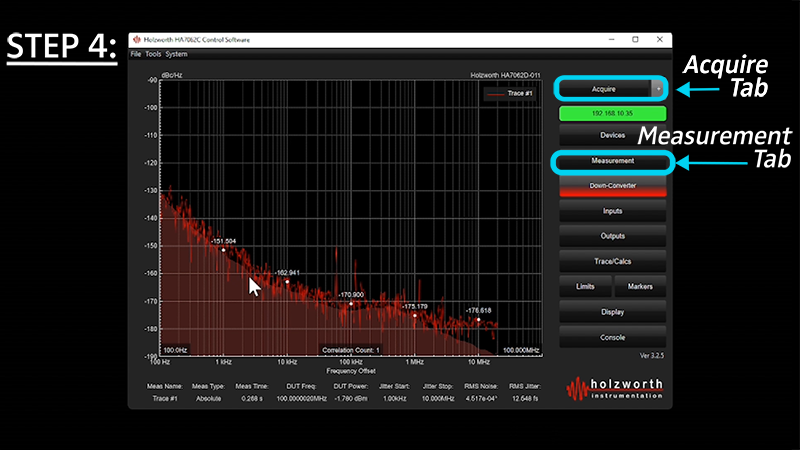Open the File menu

(135, 54)
